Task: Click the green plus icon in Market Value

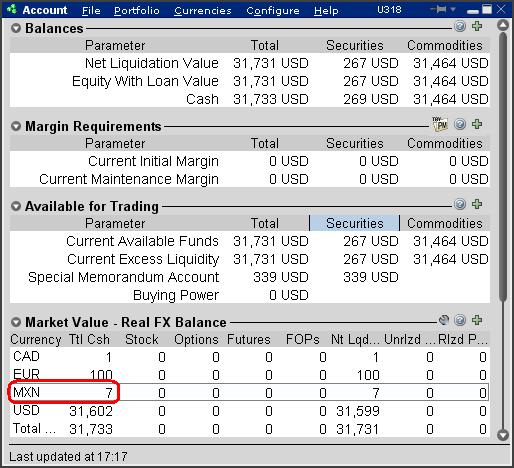Action: pyautogui.click(x=477, y=320)
